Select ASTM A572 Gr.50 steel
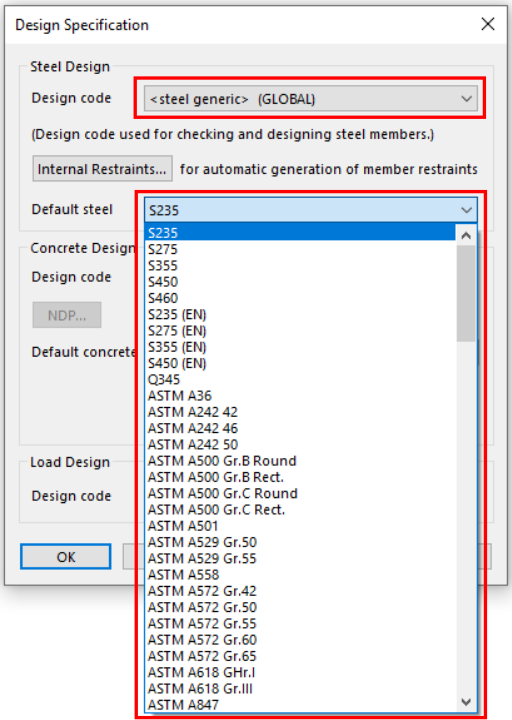 click(300, 607)
